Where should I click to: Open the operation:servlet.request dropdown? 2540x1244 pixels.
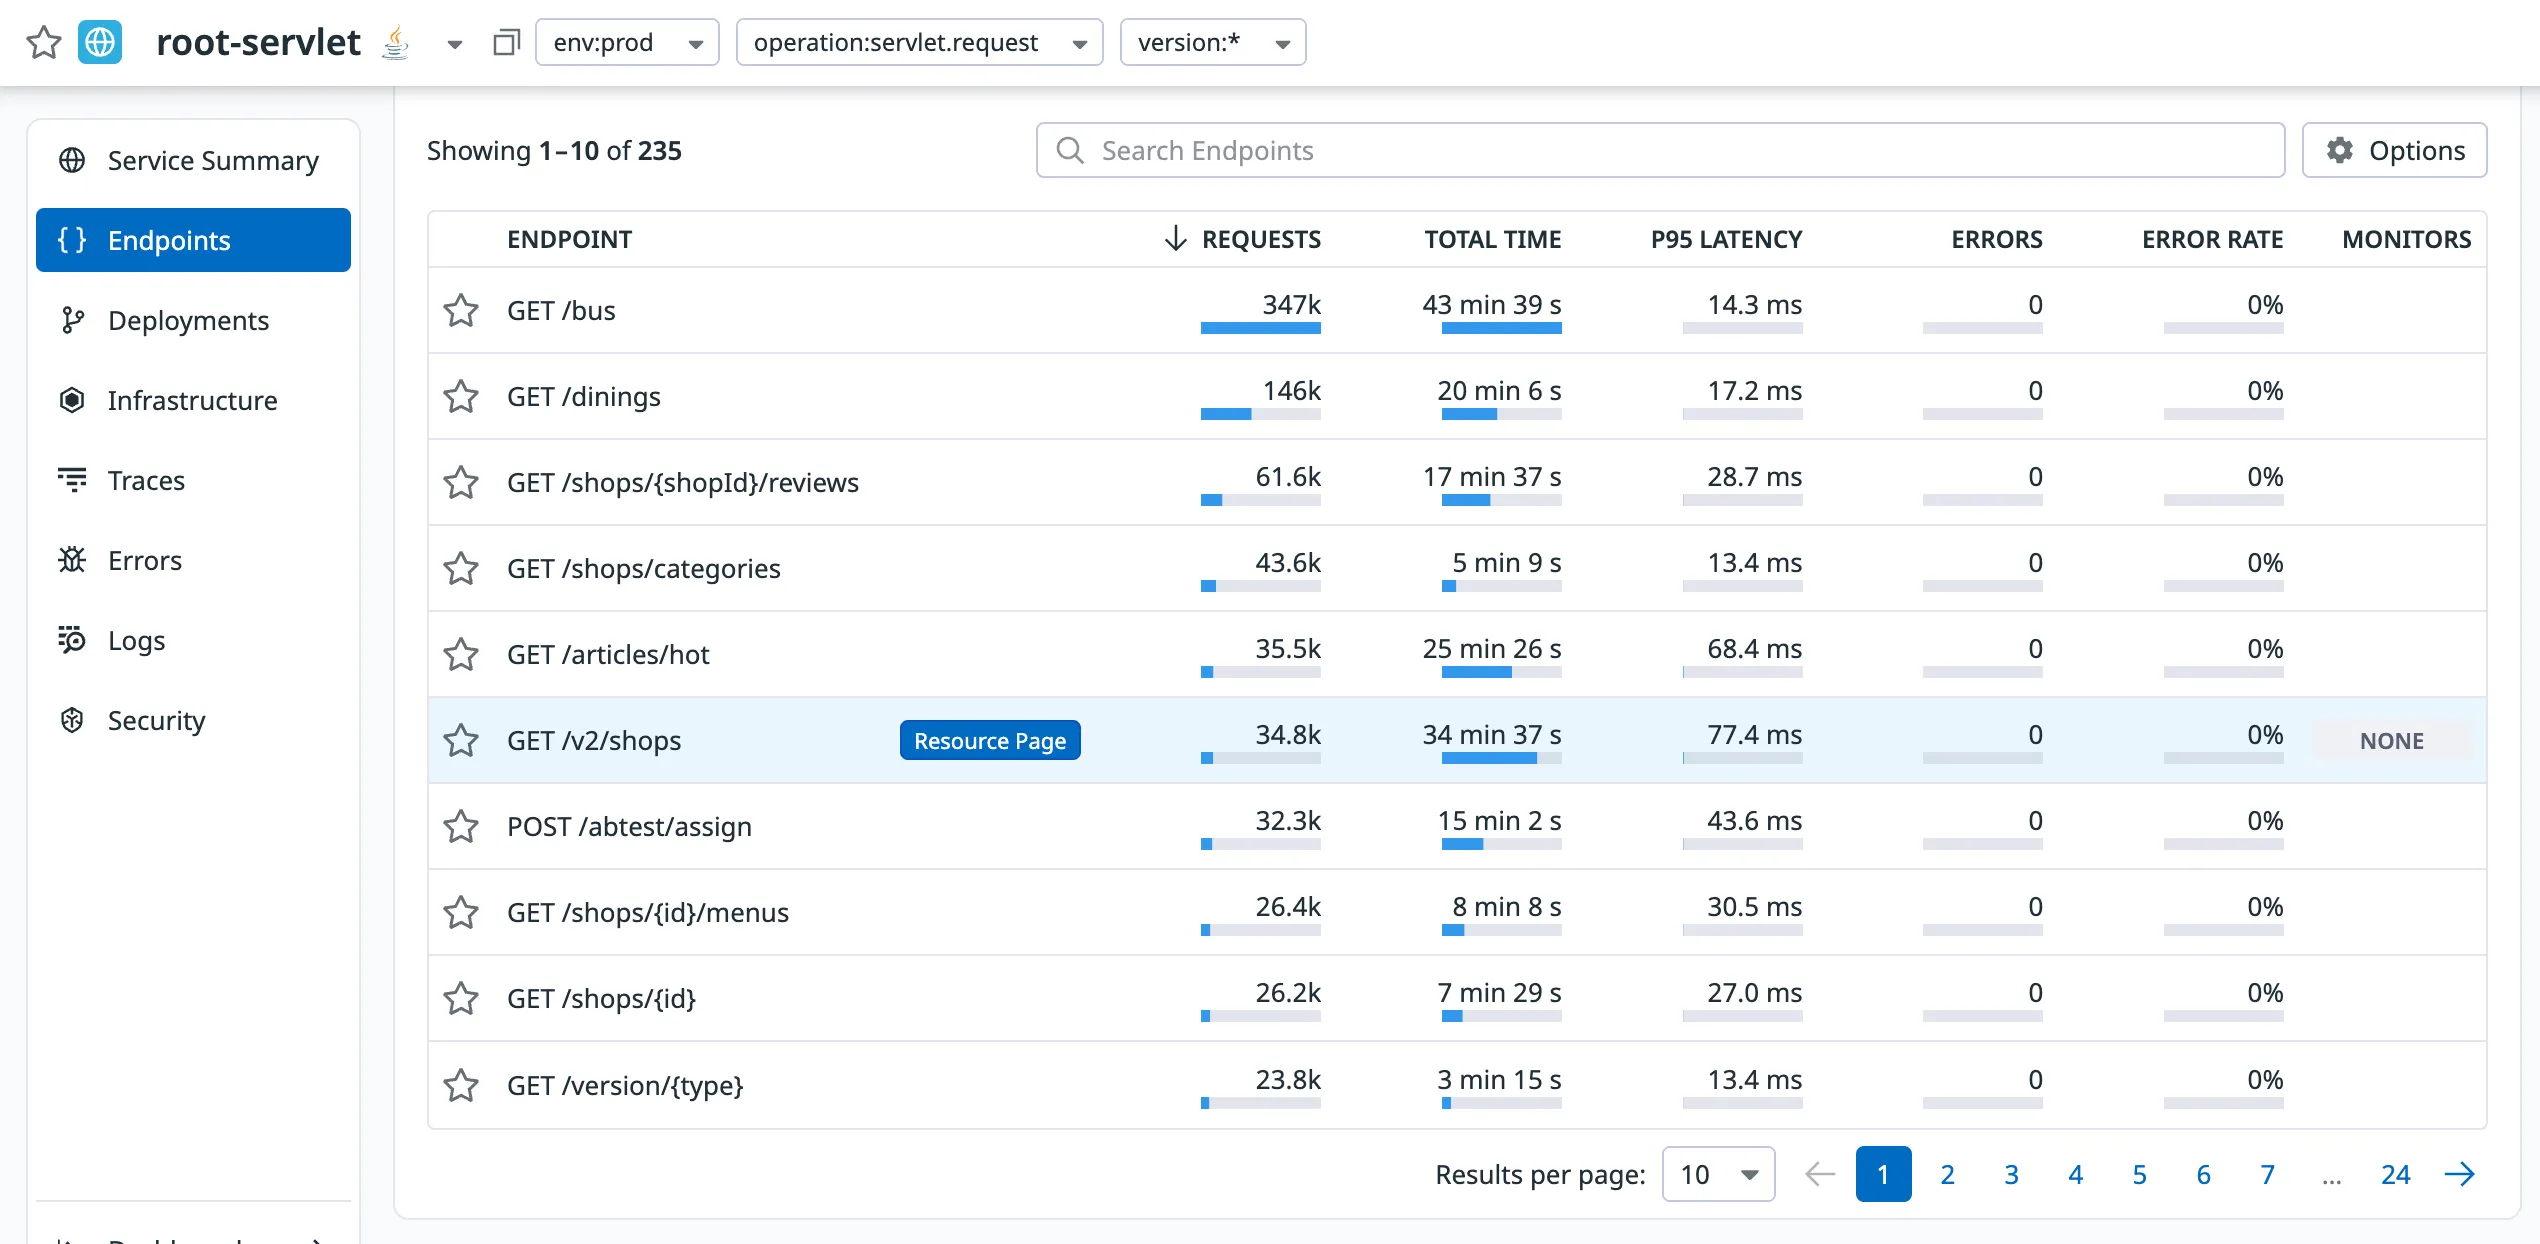919,43
